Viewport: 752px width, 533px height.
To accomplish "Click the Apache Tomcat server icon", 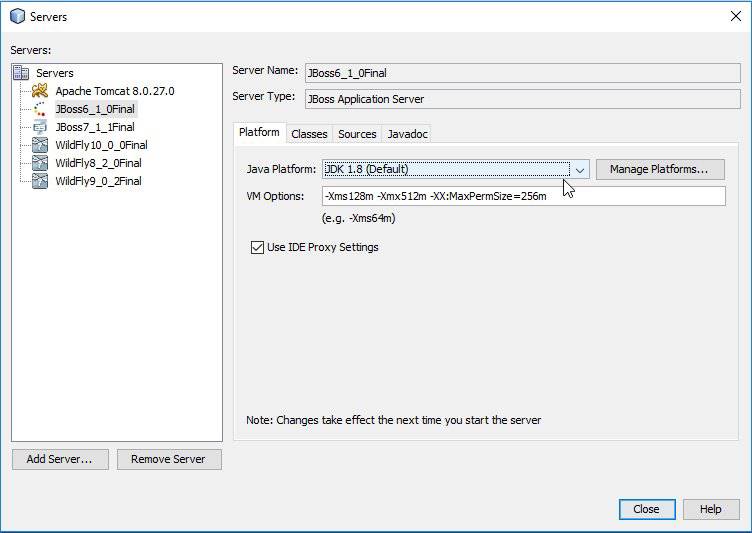I will [40, 91].
